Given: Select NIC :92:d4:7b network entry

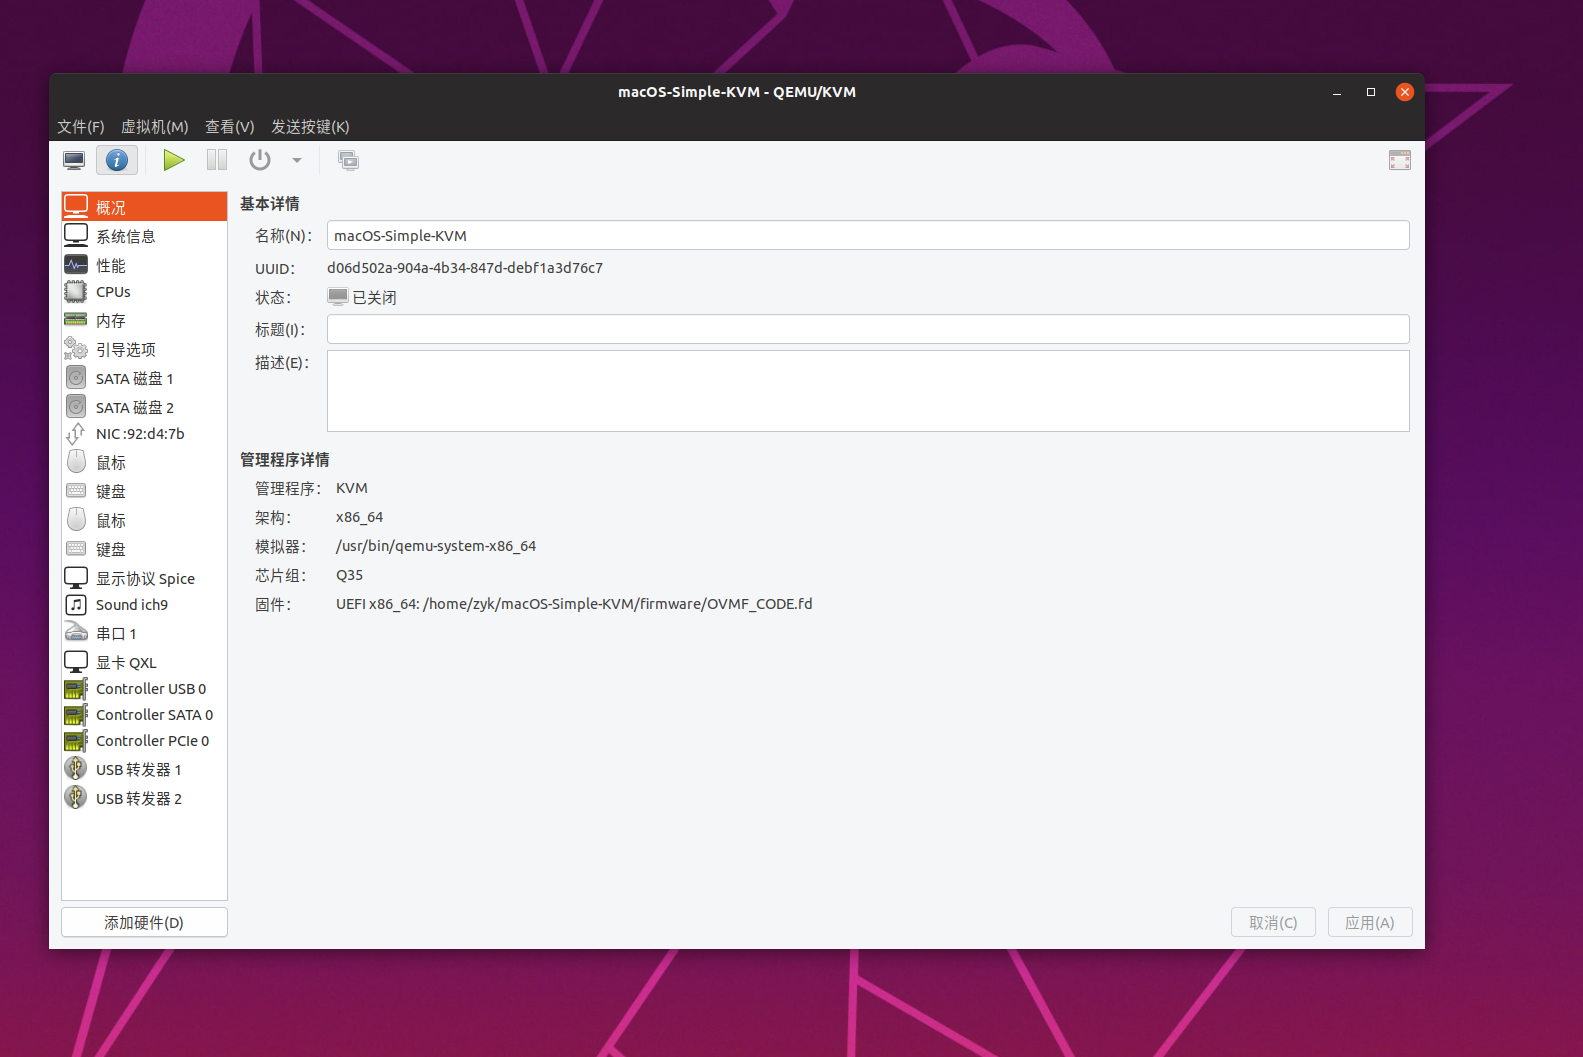Looking at the screenshot, I should click(144, 434).
